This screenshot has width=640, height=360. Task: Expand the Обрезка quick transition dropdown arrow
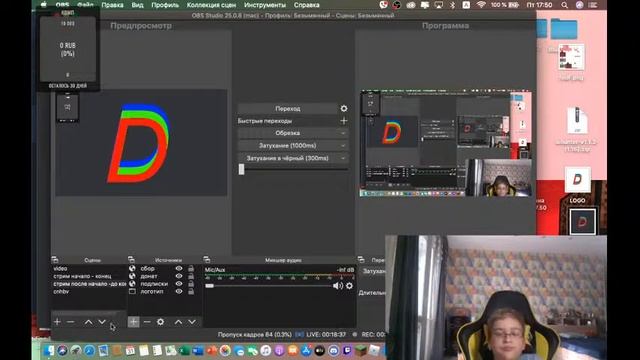[343, 133]
